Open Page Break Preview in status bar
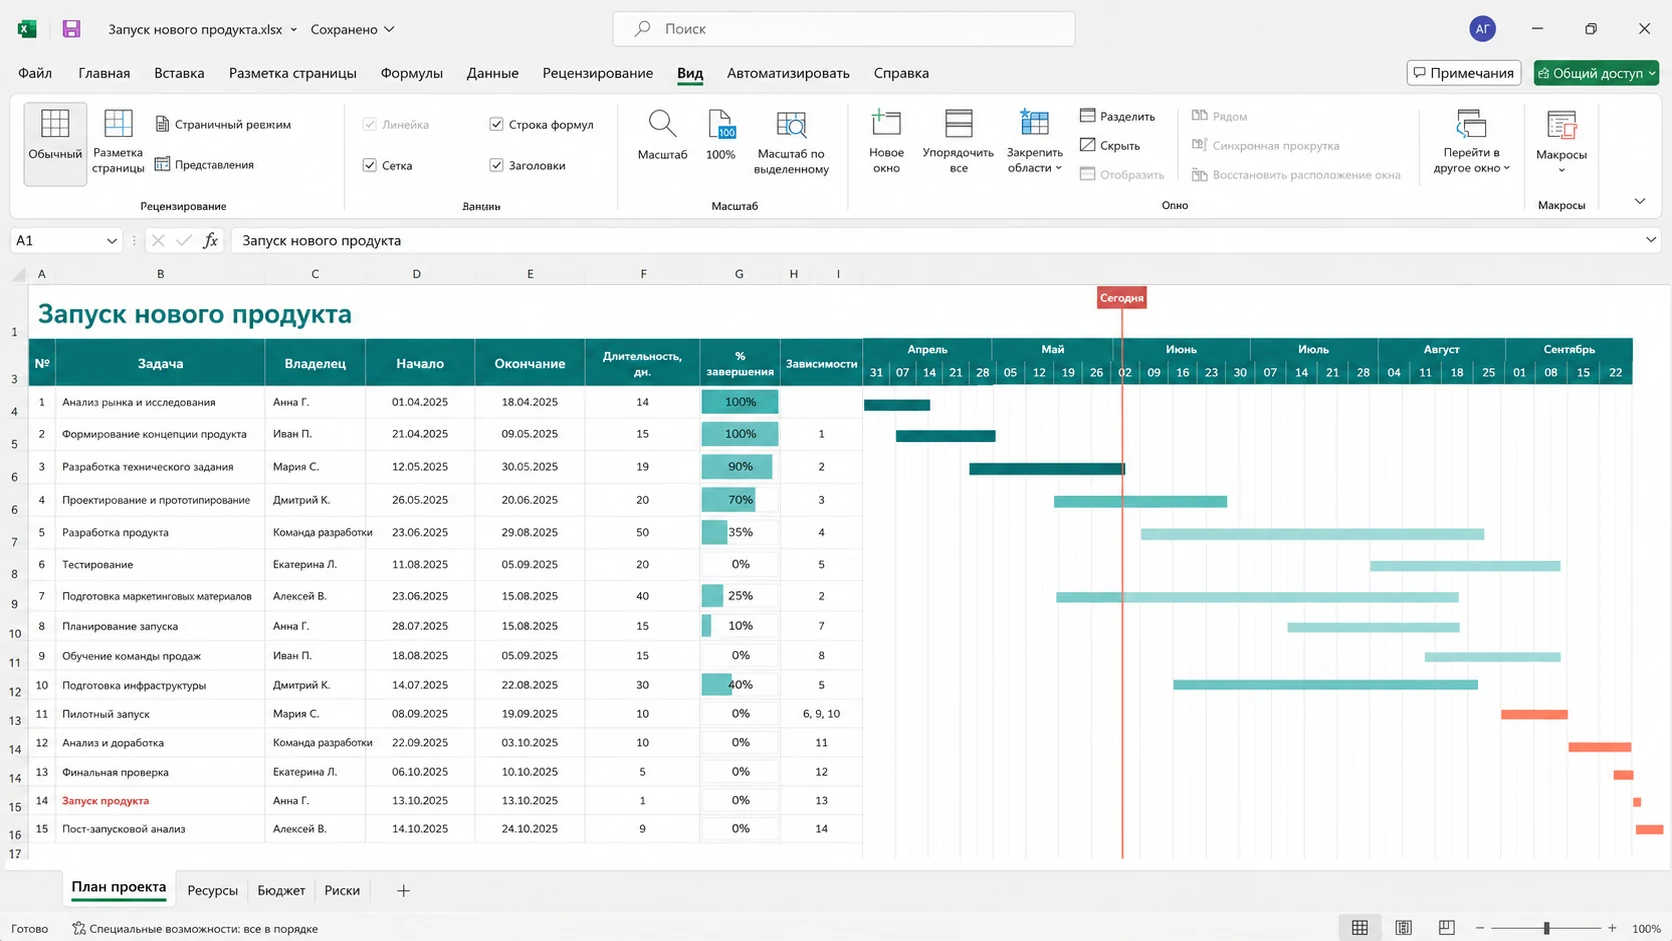The image size is (1672, 941). (x=1446, y=928)
